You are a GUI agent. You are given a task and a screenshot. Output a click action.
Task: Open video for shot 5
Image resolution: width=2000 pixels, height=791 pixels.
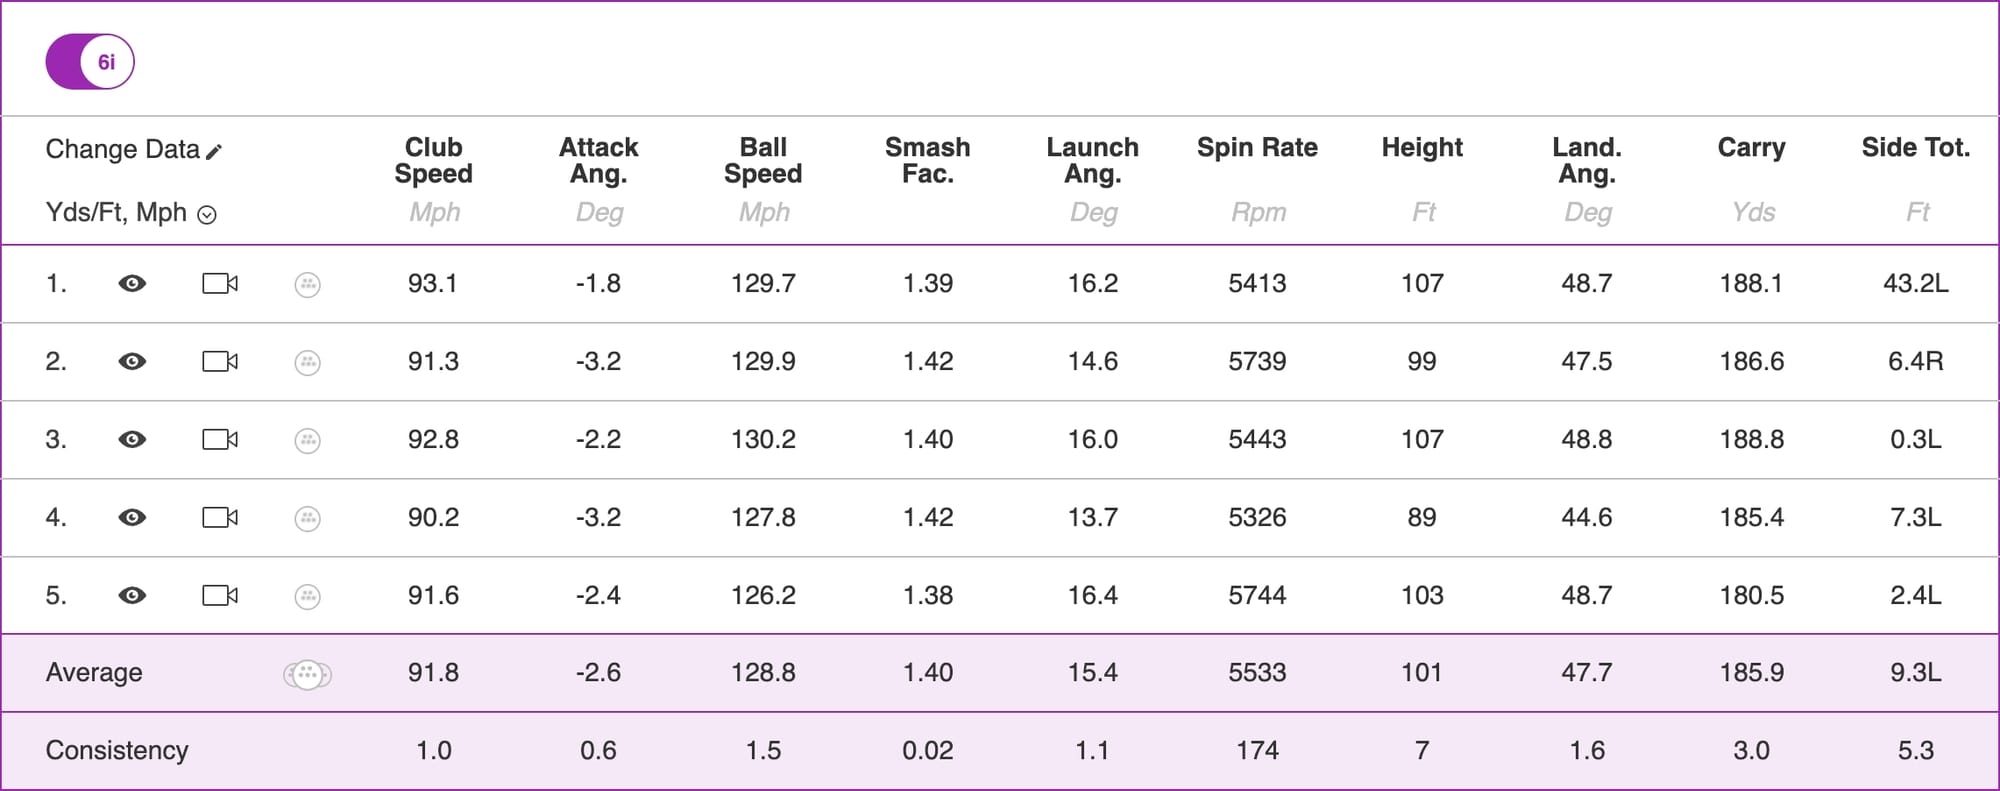[220, 596]
